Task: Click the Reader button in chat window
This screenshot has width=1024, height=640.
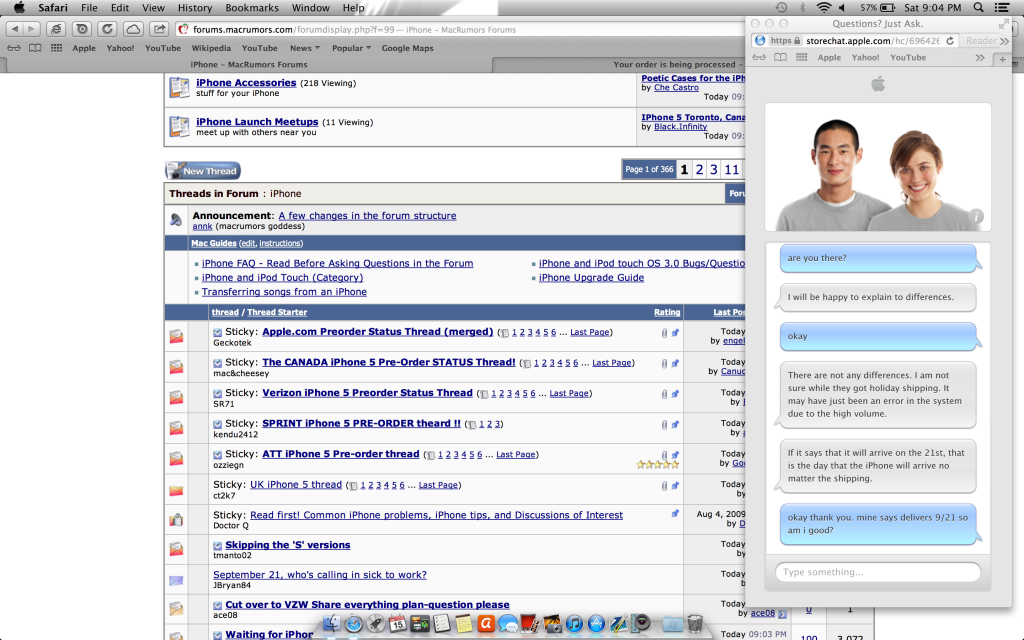Action: (x=981, y=40)
